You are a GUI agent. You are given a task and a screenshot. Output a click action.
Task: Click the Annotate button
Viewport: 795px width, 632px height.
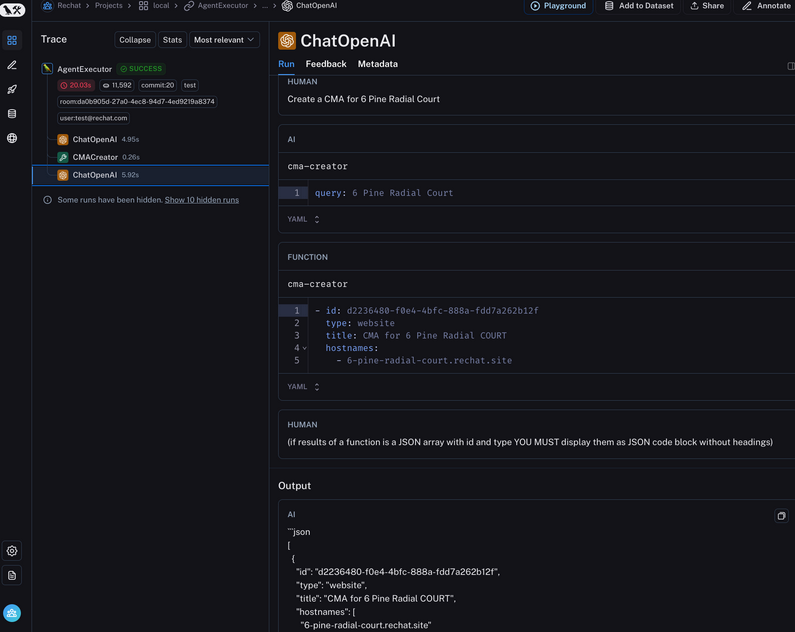tap(766, 6)
